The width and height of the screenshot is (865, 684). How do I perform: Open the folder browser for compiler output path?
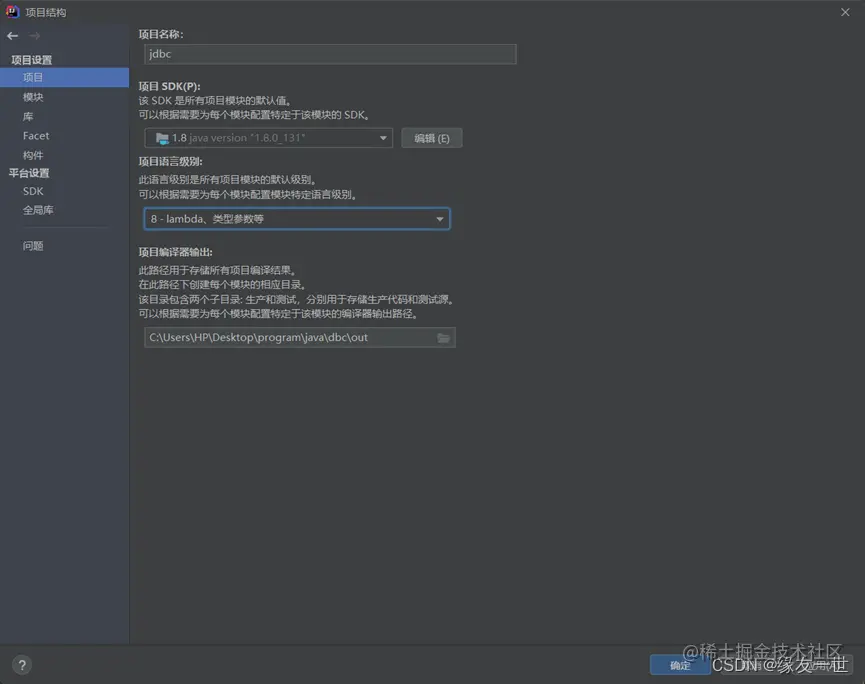[444, 337]
